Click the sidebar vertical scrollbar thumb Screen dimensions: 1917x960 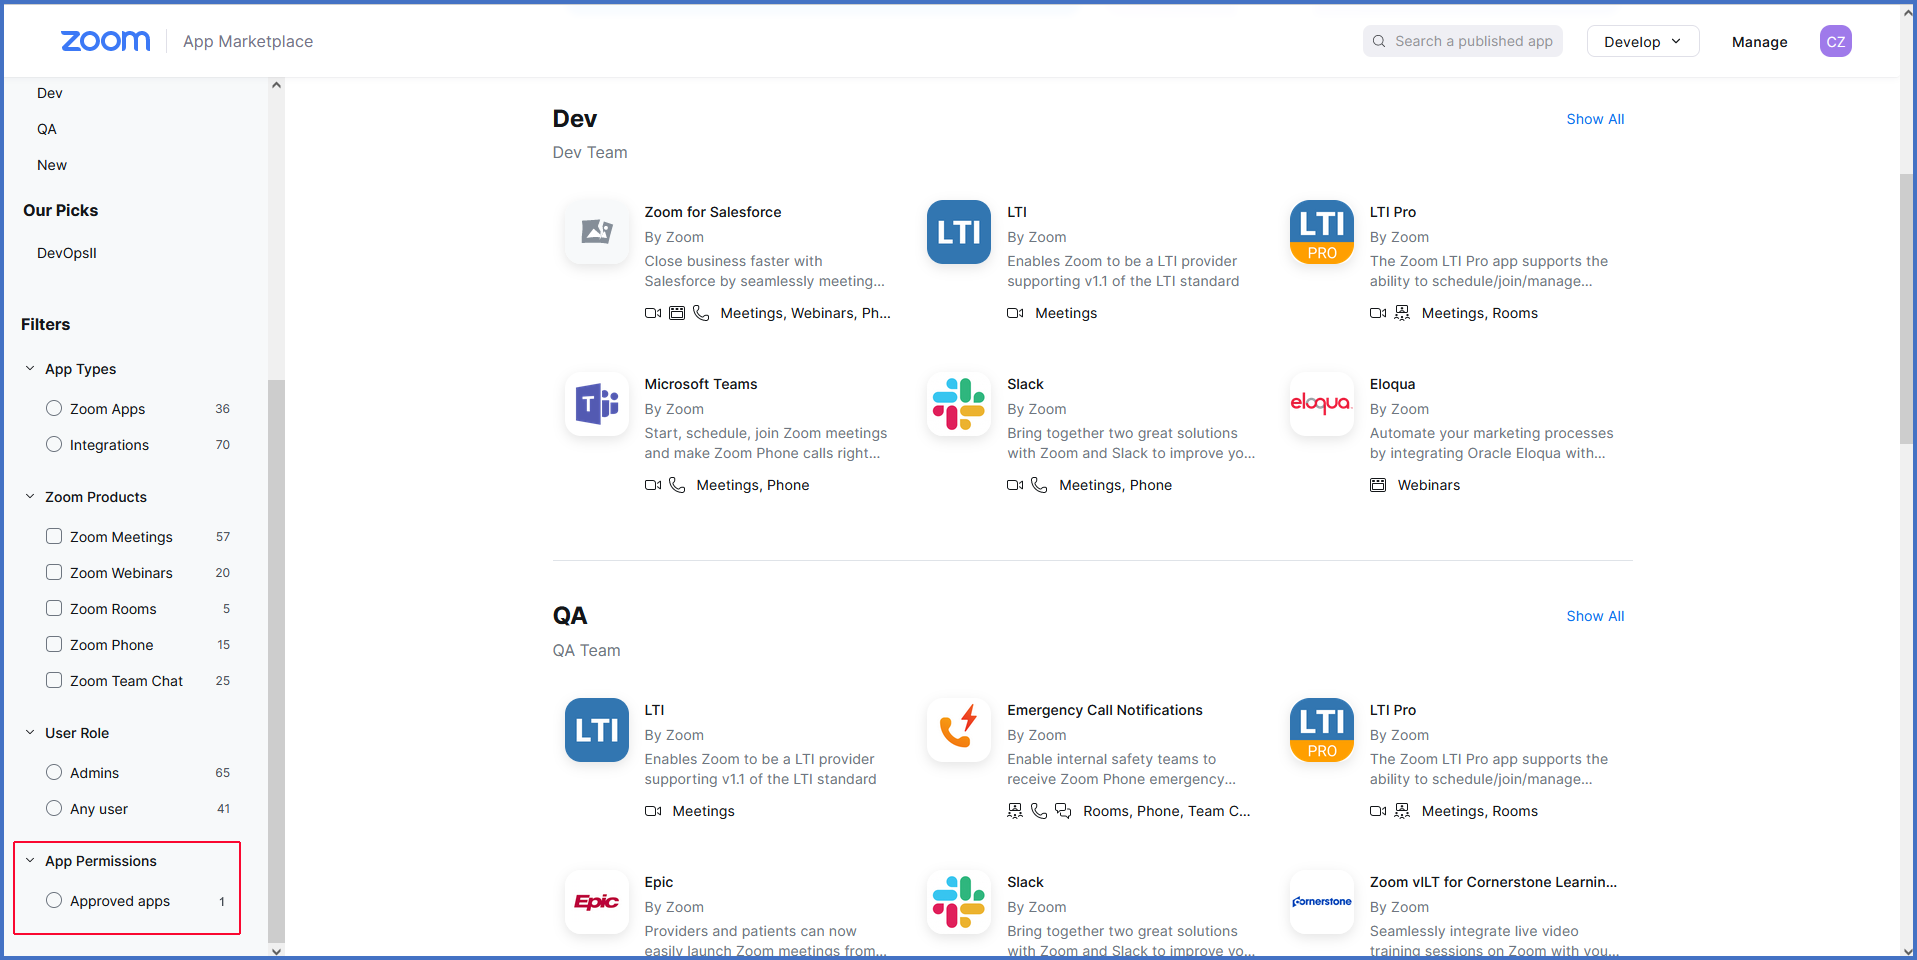point(276,660)
